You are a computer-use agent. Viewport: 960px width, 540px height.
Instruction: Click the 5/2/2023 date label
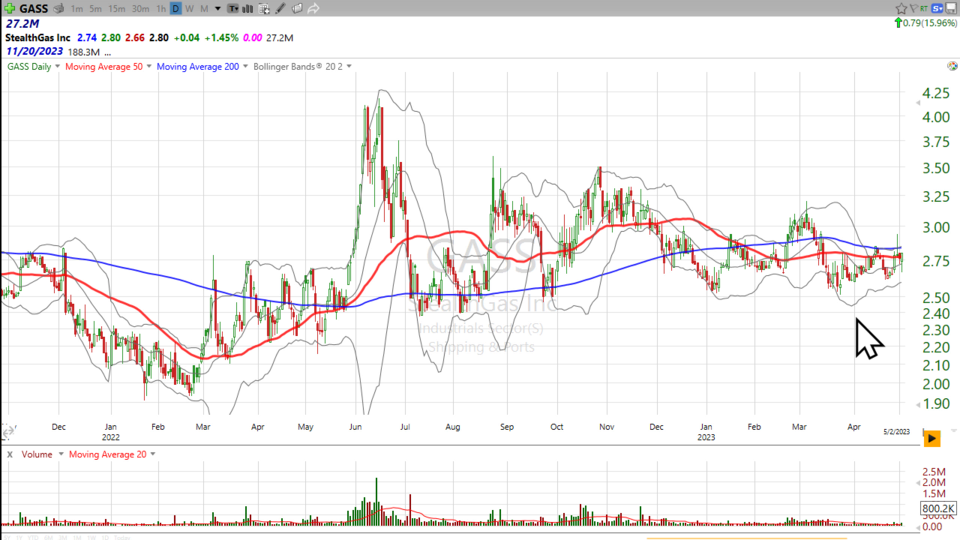pyautogui.click(x=896, y=432)
